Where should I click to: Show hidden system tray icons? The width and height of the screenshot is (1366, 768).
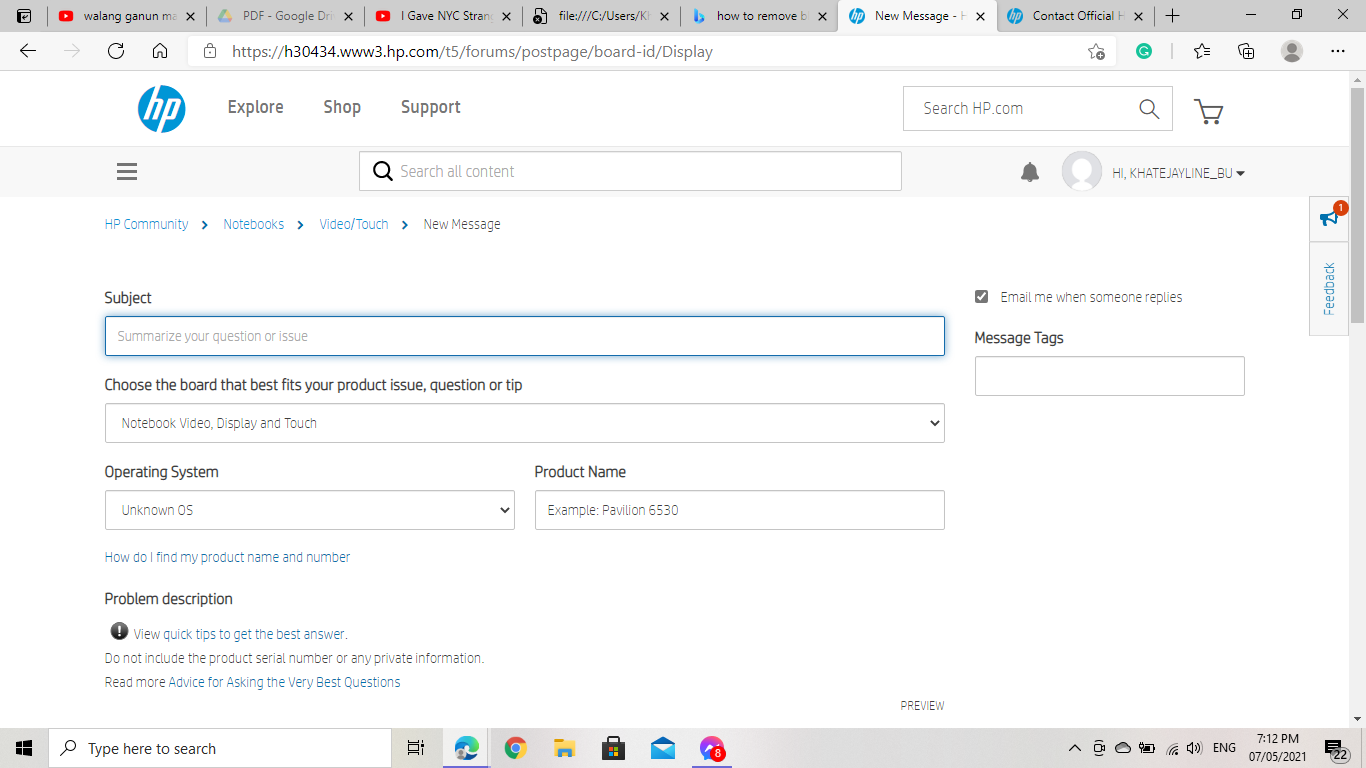tap(1075, 748)
